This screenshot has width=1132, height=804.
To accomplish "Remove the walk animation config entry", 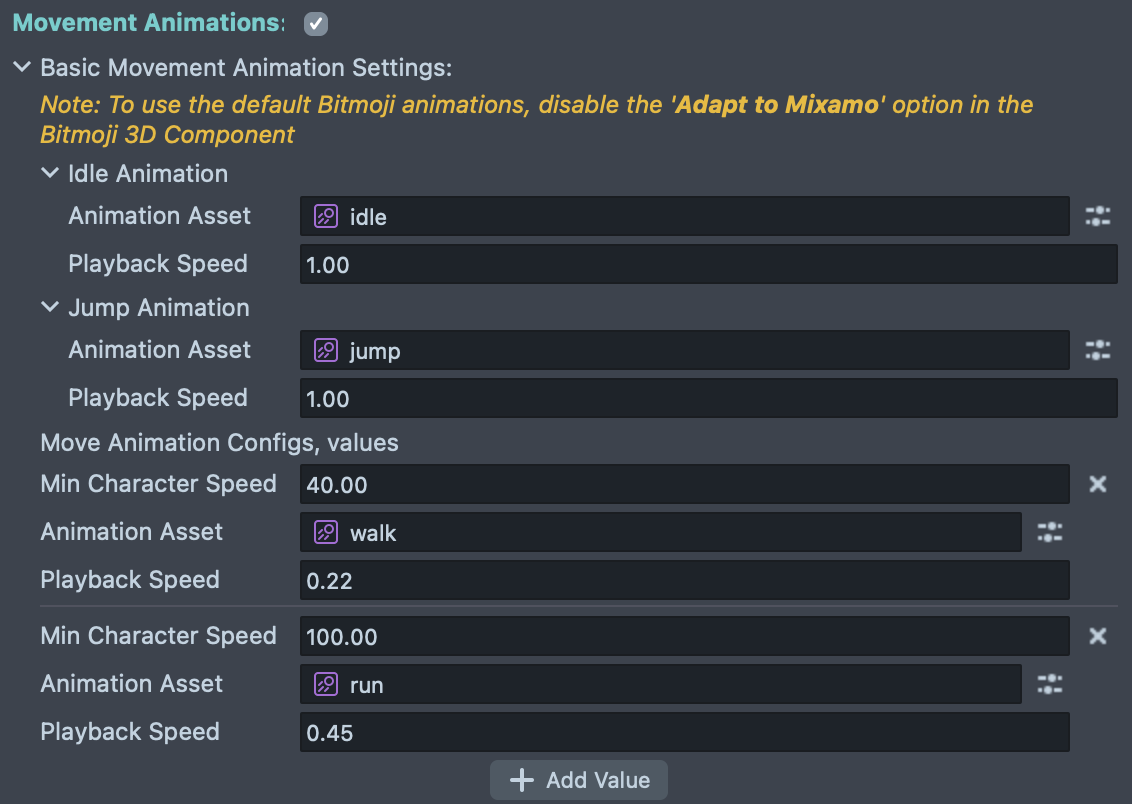I will pyautogui.click(x=1098, y=484).
